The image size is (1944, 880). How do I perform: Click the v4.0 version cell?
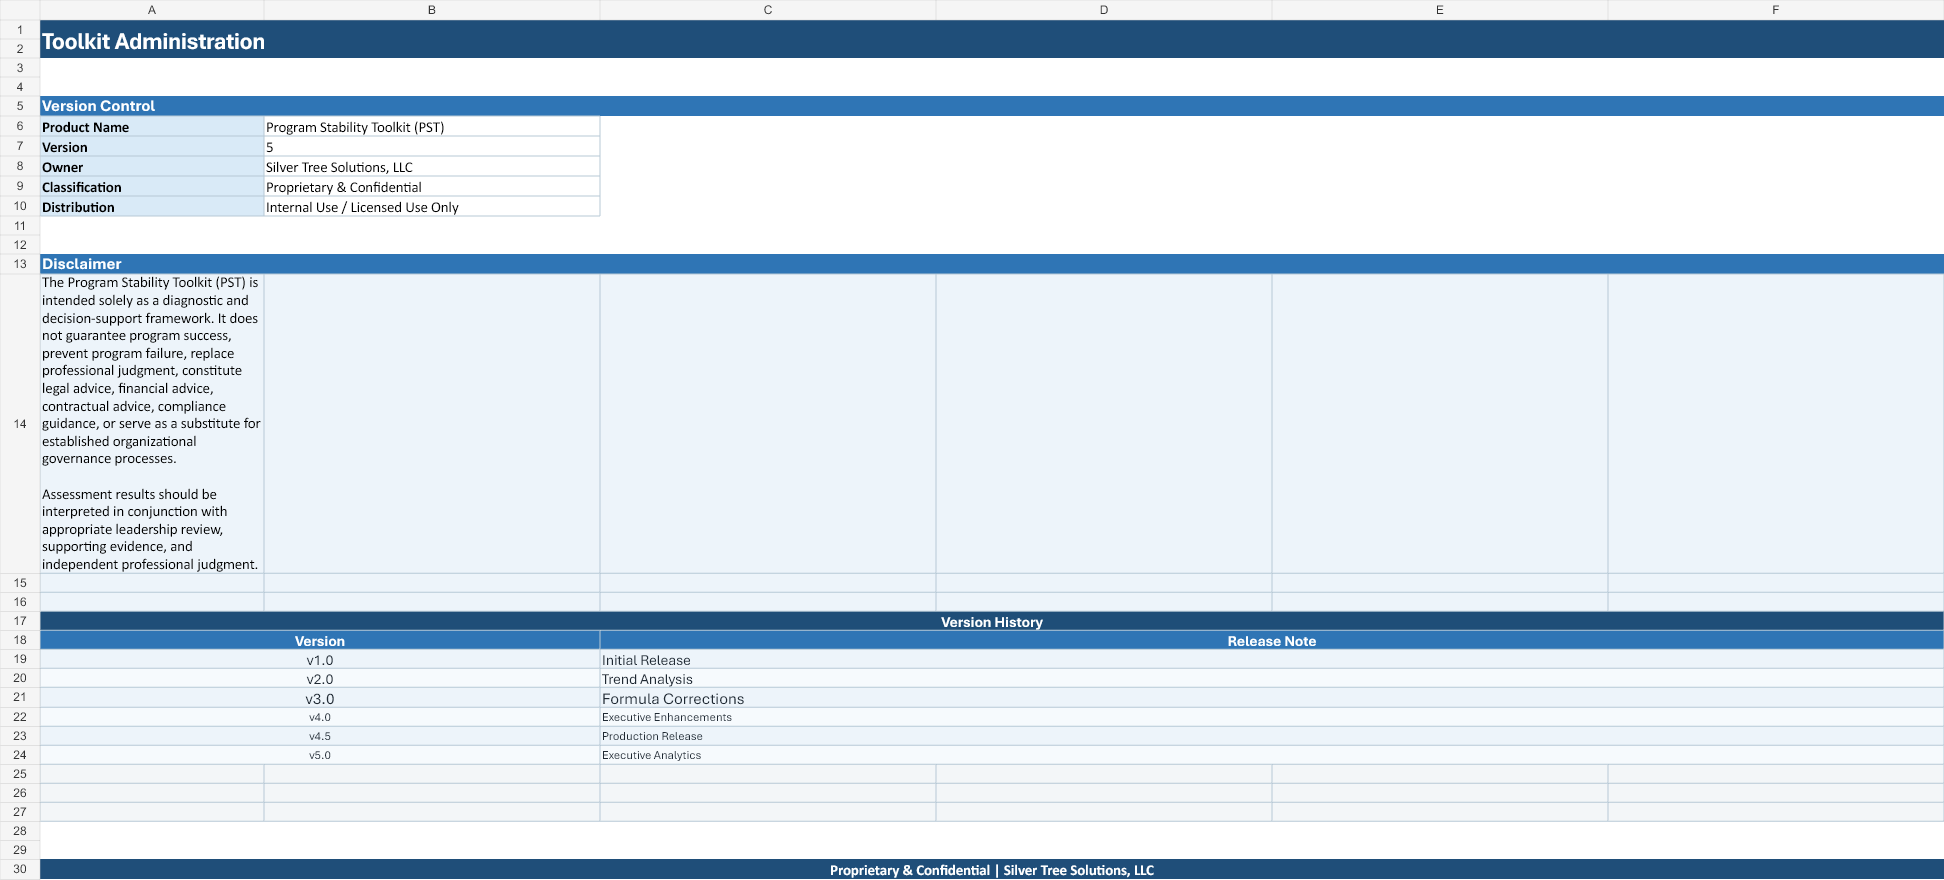[x=320, y=717]
